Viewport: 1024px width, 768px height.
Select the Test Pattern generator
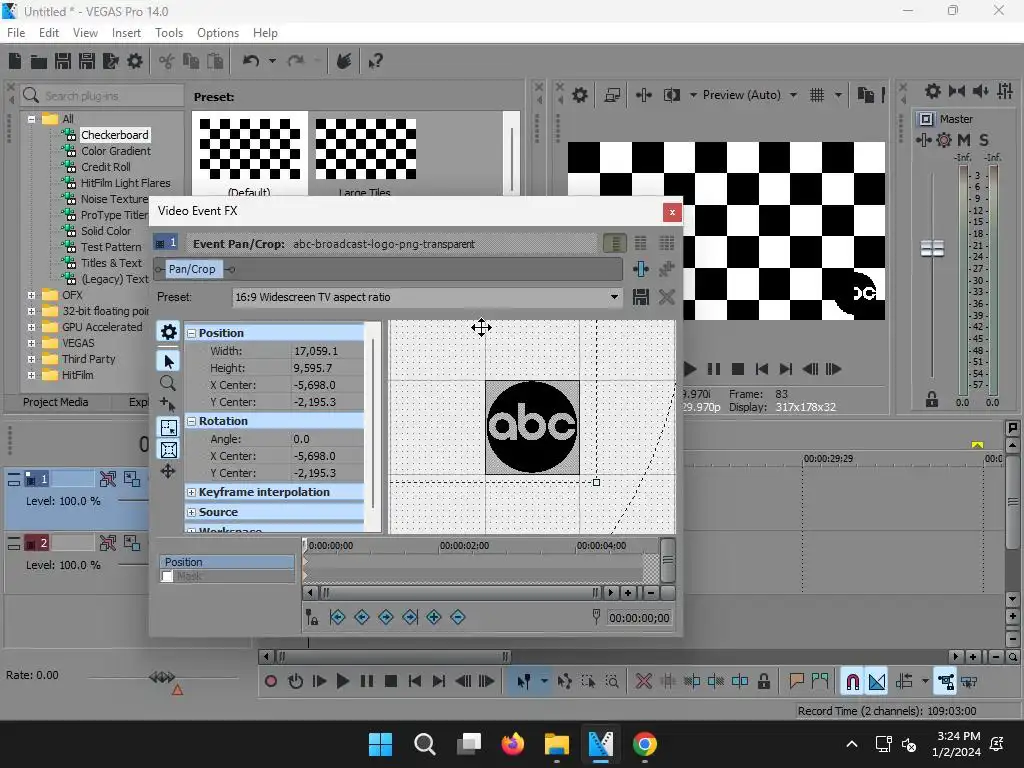pos(111,247)
